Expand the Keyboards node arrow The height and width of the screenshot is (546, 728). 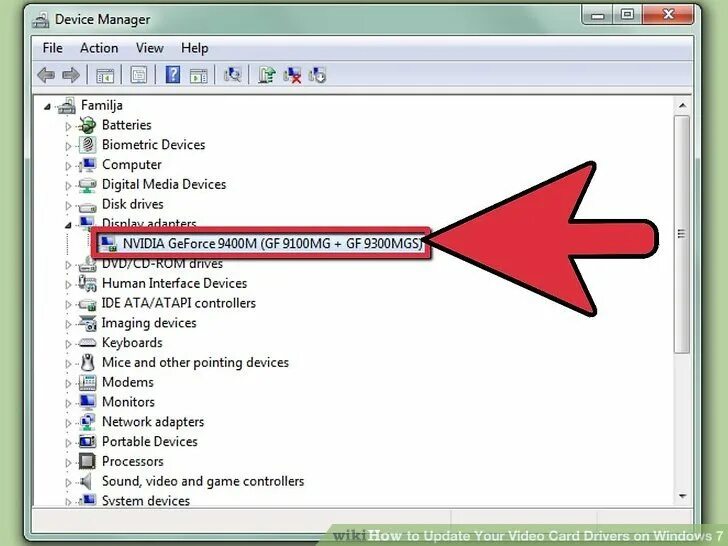click(68, 344)
